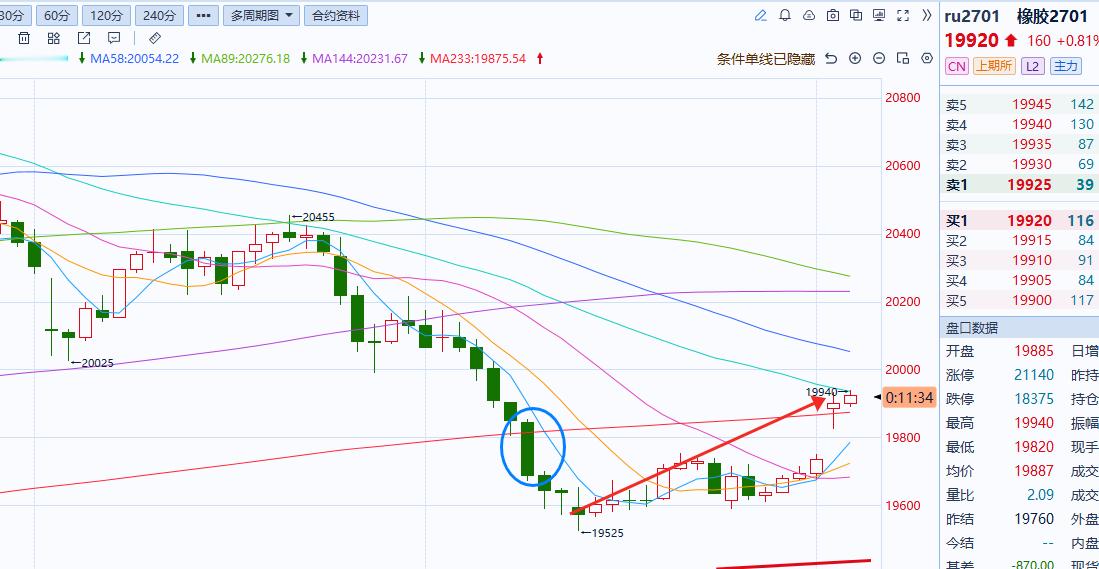Select 卖3 ask price 19935
Viewport: 1099px width, 569px height.
pyautogui.click(x=1032, y=145)
